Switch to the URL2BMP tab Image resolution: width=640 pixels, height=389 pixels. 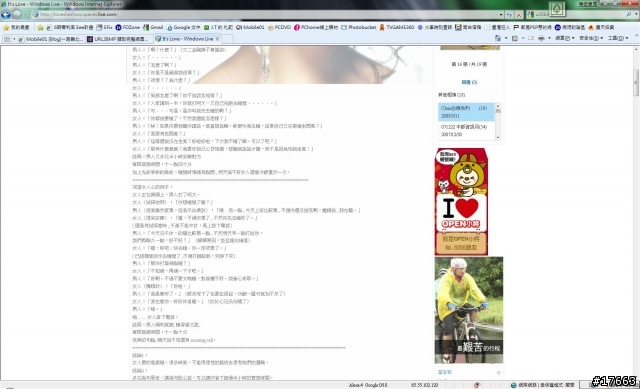(x=119, y=39)
